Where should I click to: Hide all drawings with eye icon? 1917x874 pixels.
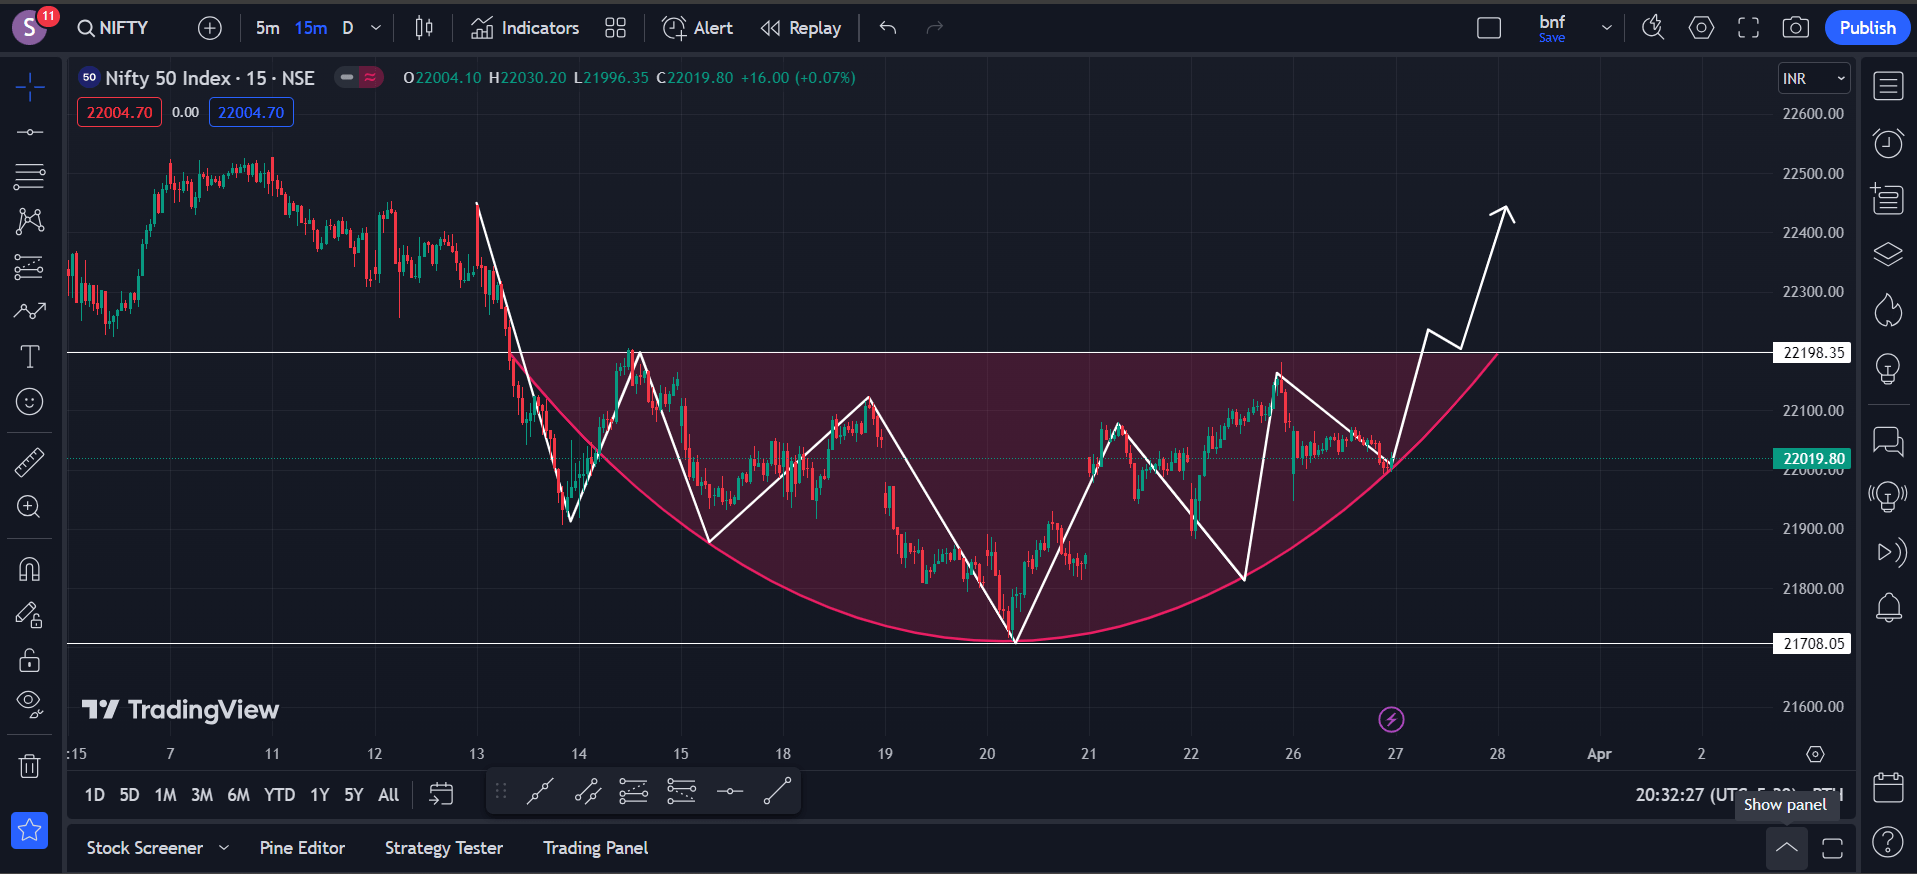[x=30, y=705]
